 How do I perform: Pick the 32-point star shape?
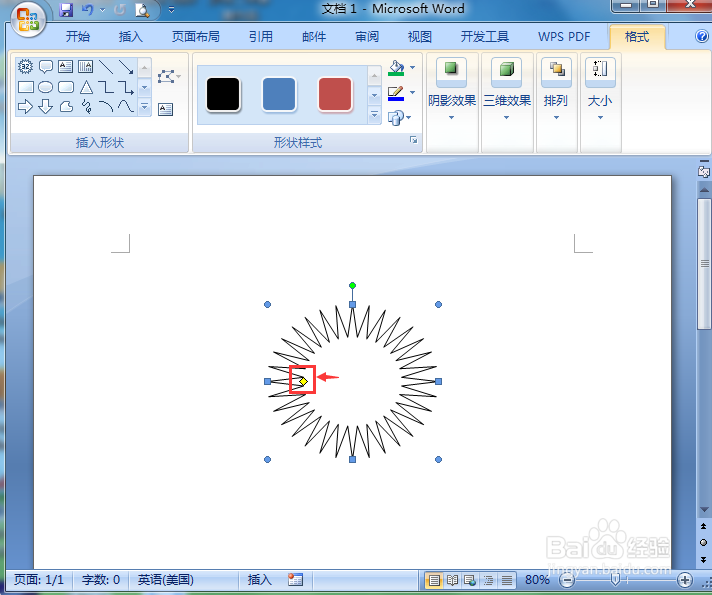25,66
